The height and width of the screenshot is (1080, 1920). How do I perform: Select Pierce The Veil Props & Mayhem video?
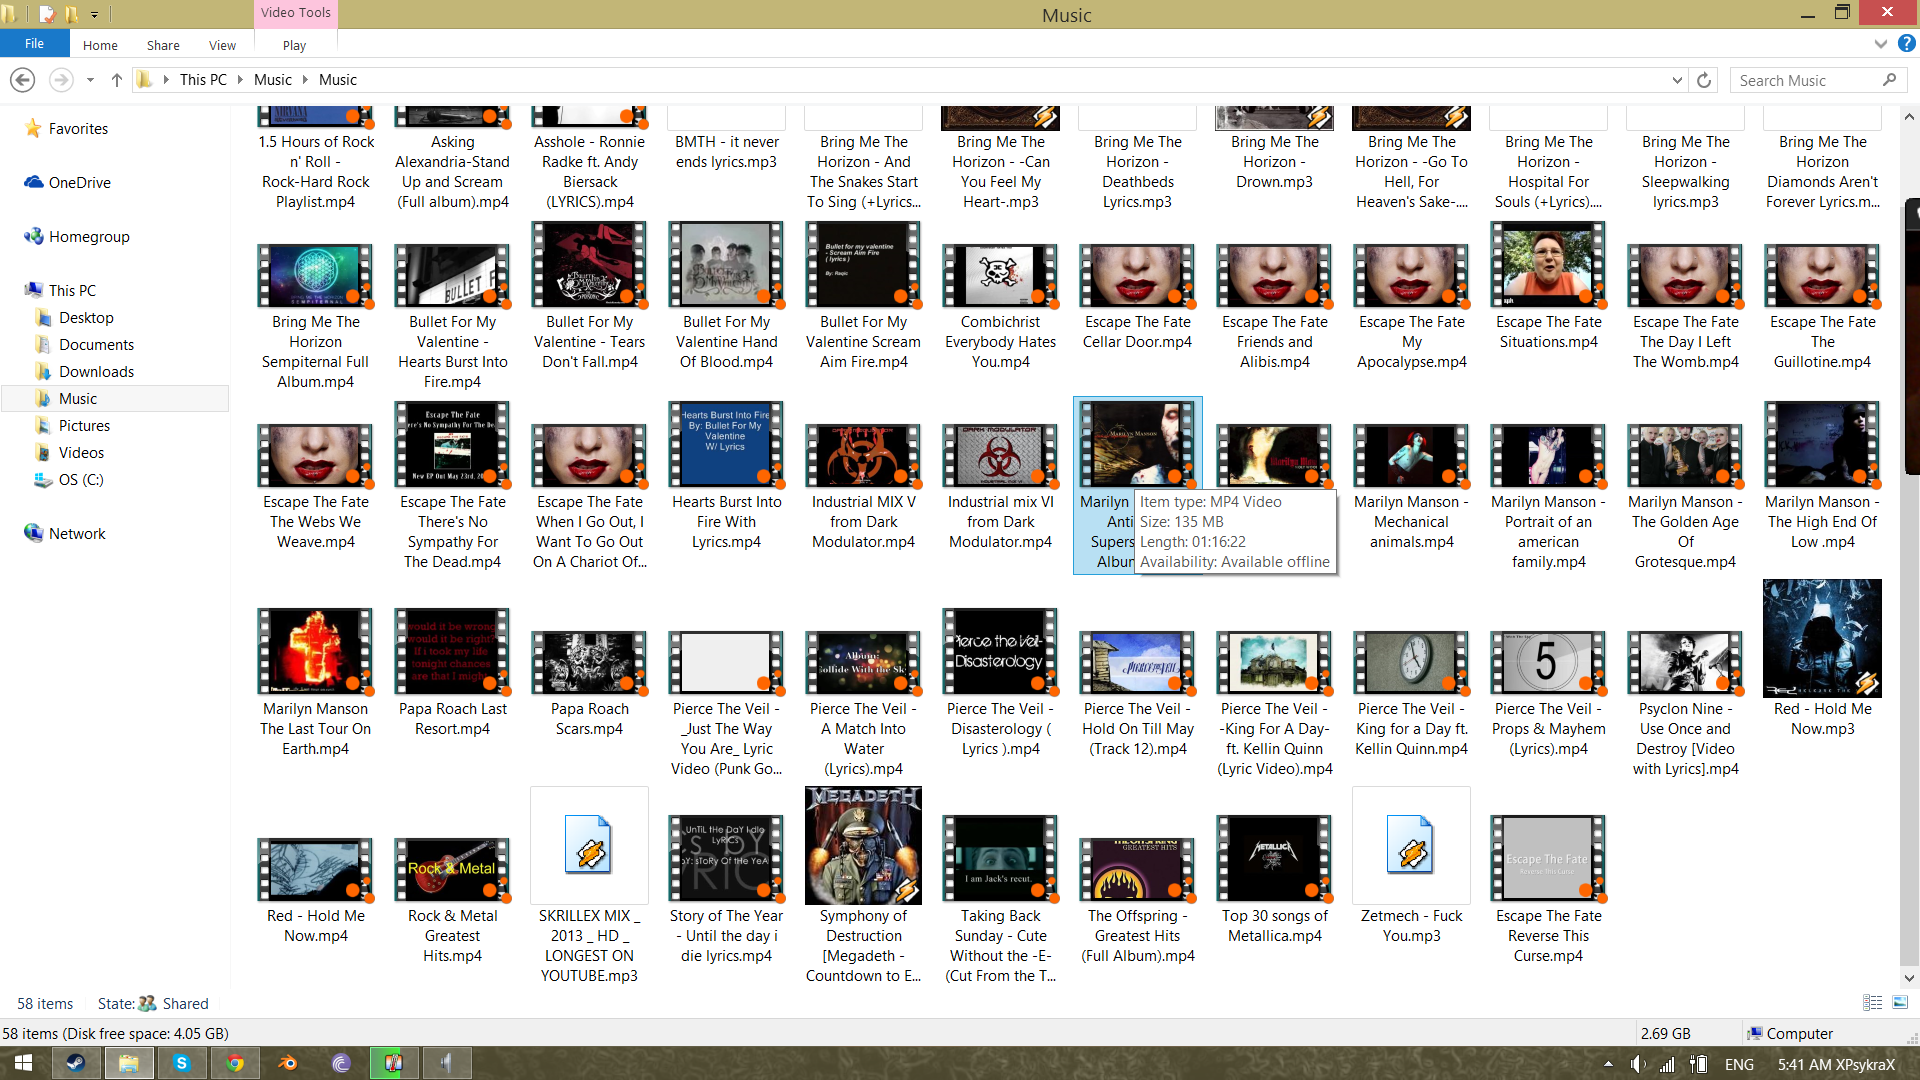tap(1549, 694)
